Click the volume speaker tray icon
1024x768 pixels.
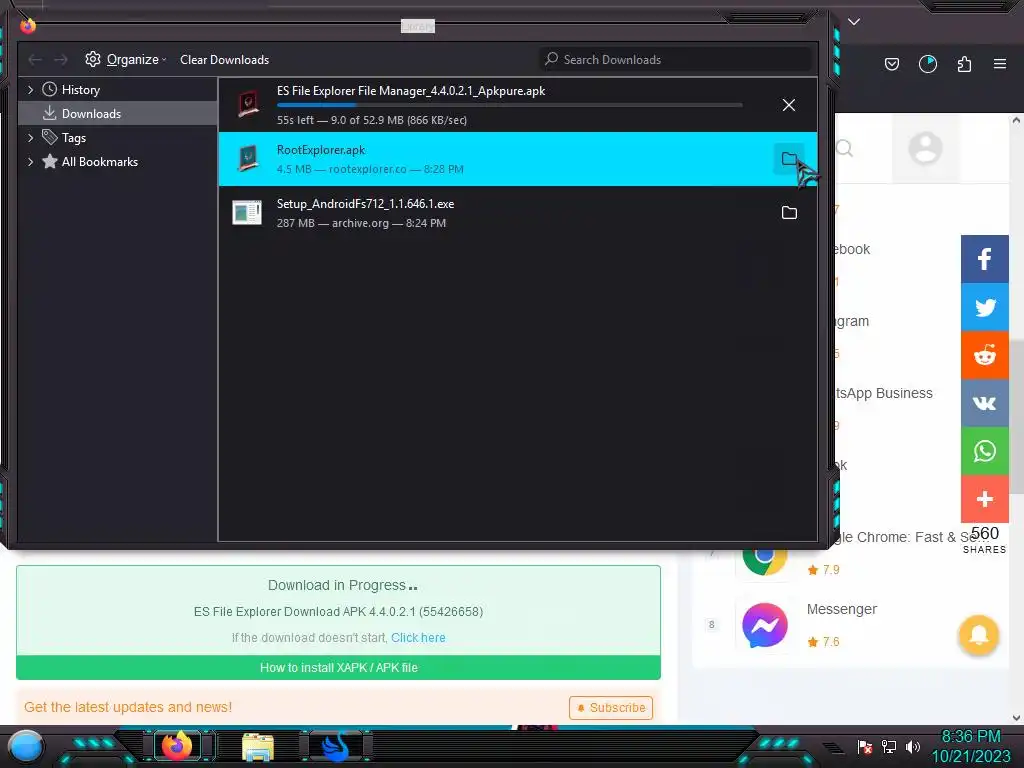tap(912, 747)
